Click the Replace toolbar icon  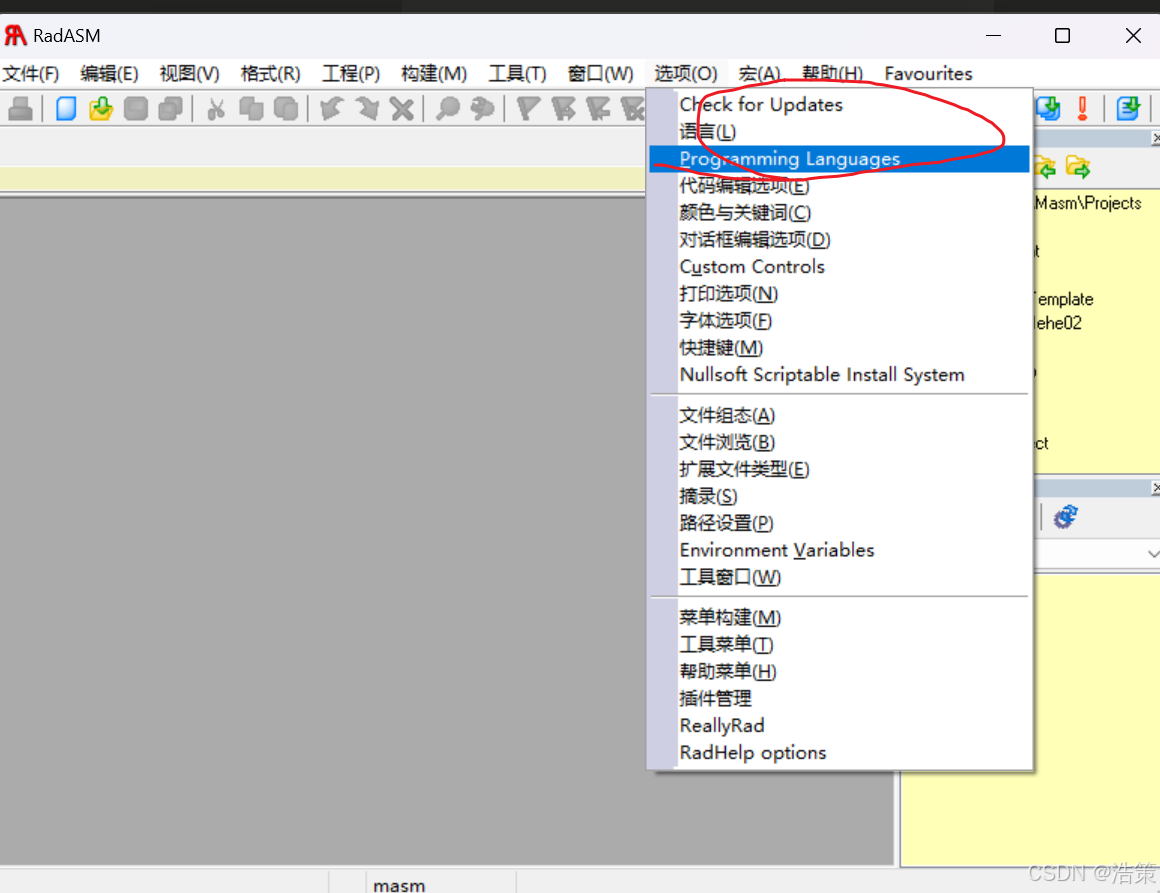point(482,109)
